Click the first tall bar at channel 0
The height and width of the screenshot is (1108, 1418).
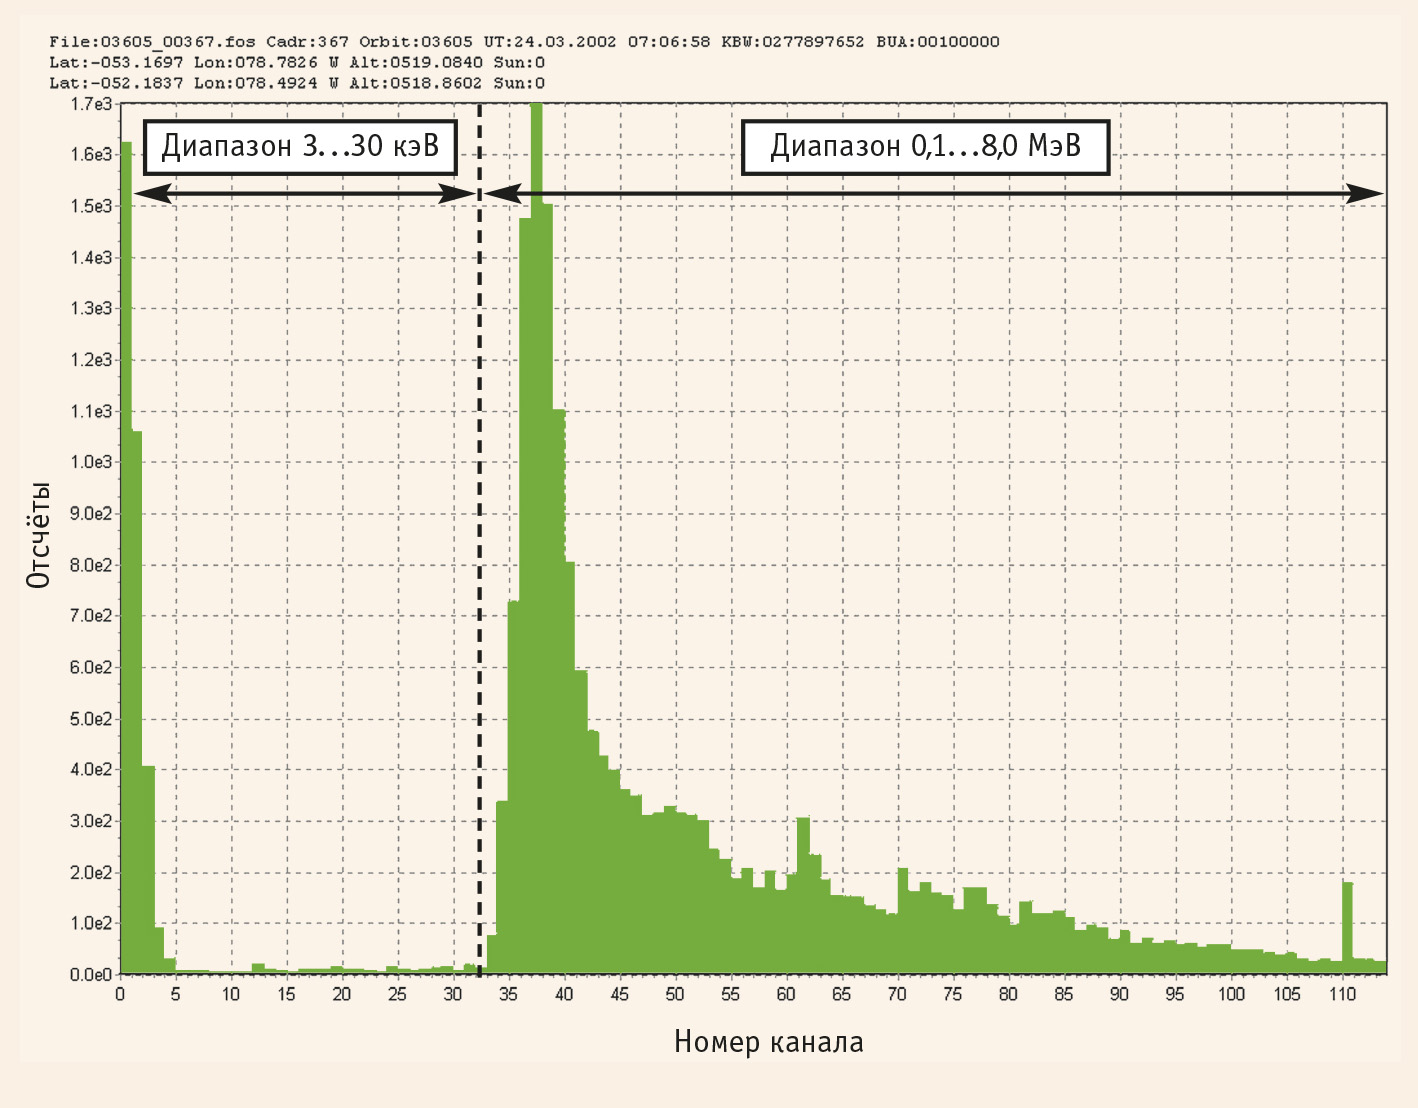pyautogui.click(x=126, y=558)
